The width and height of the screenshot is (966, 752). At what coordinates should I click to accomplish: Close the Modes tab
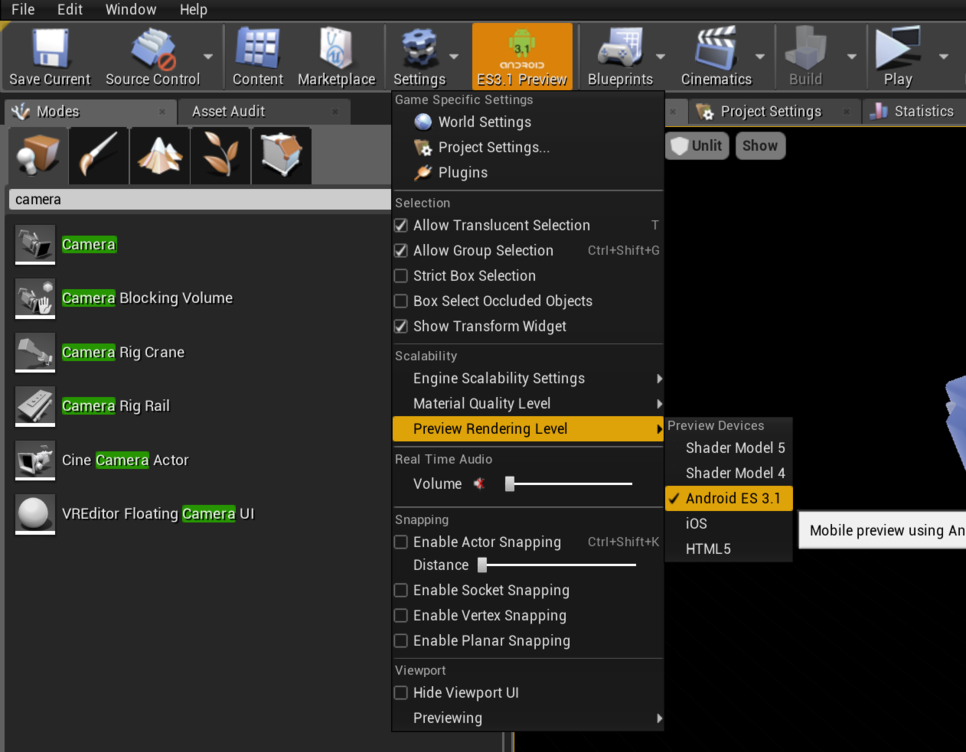pos(162,111)
